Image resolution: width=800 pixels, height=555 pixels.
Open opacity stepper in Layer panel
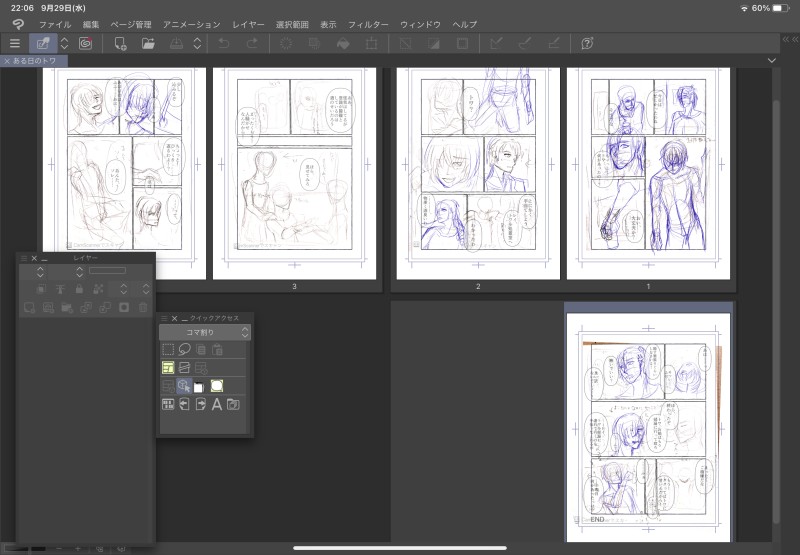pos(80,271)
